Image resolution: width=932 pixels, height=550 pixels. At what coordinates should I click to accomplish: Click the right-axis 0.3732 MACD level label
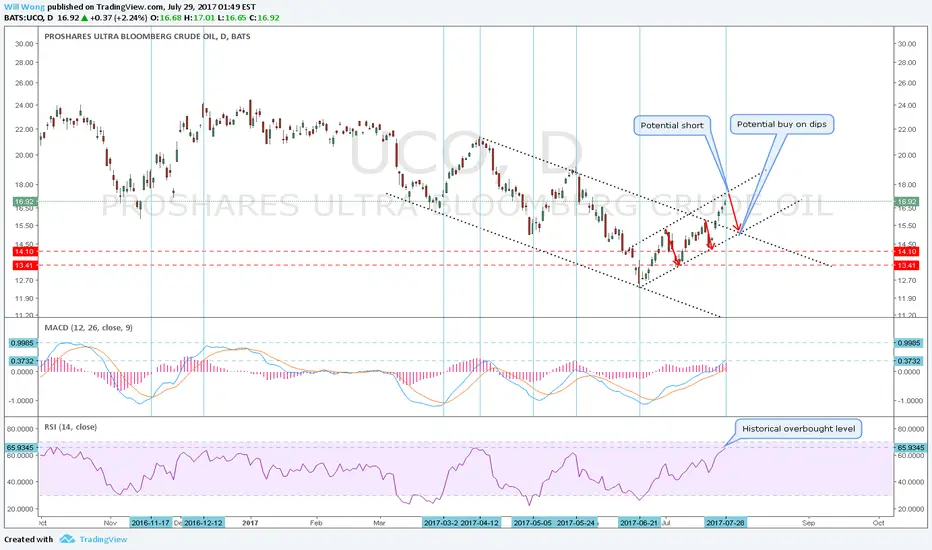(x=909, y=361)
